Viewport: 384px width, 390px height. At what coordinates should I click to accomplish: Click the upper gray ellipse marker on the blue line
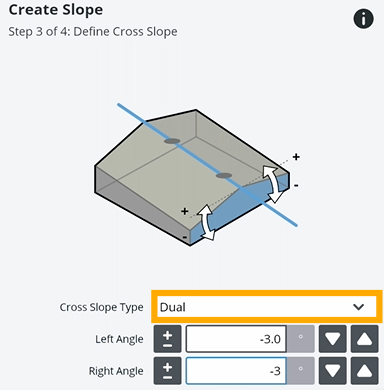[x=172, y=141]
